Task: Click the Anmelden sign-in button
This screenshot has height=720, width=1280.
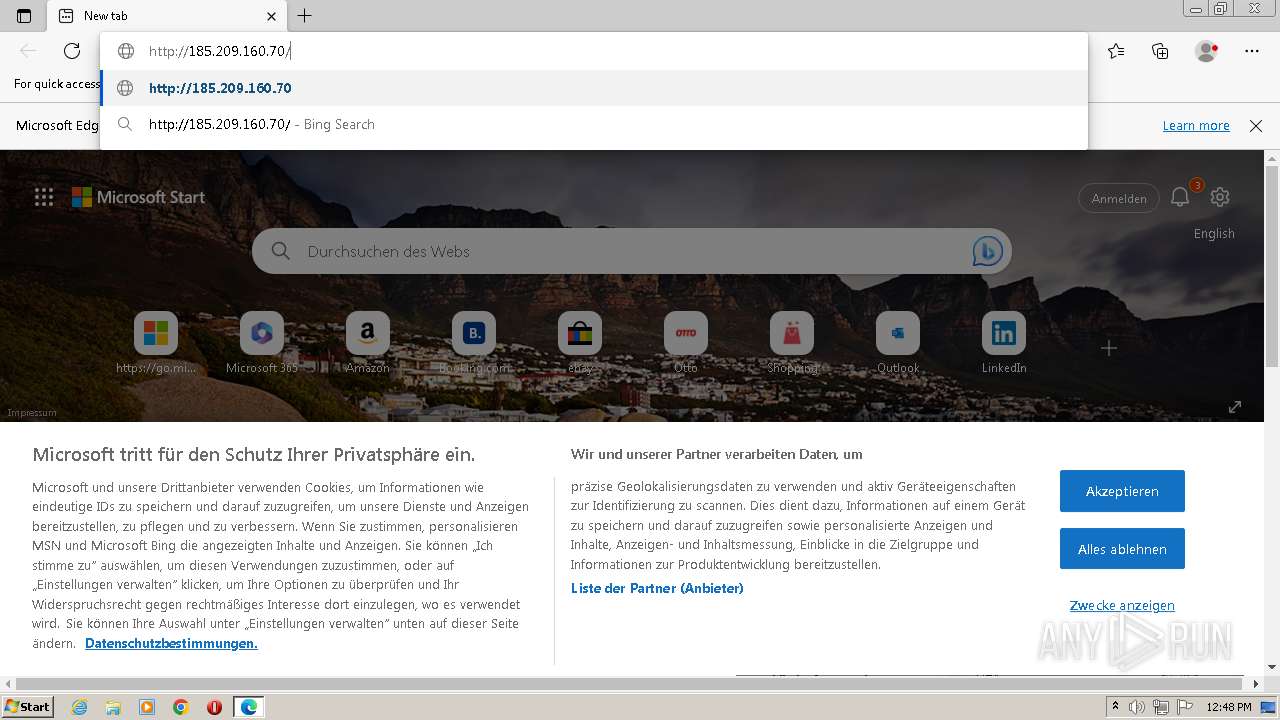Action: pyautogui.click(x=1119, y=198)
